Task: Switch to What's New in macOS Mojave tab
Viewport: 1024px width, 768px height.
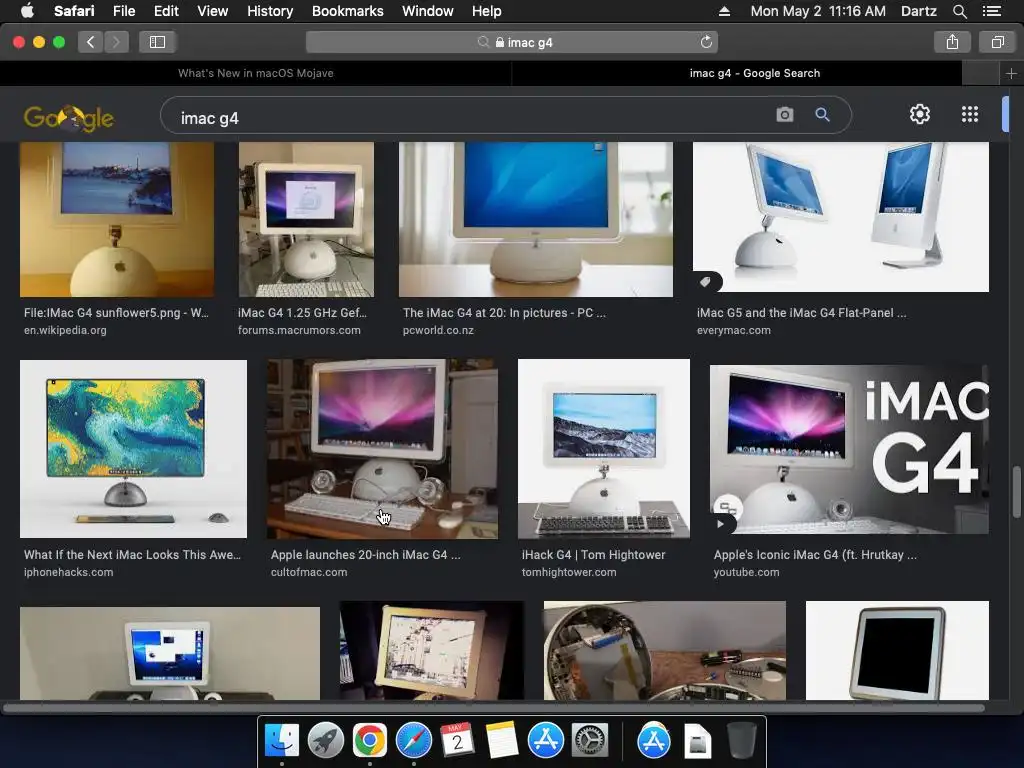Action: (x=255, y=73)
